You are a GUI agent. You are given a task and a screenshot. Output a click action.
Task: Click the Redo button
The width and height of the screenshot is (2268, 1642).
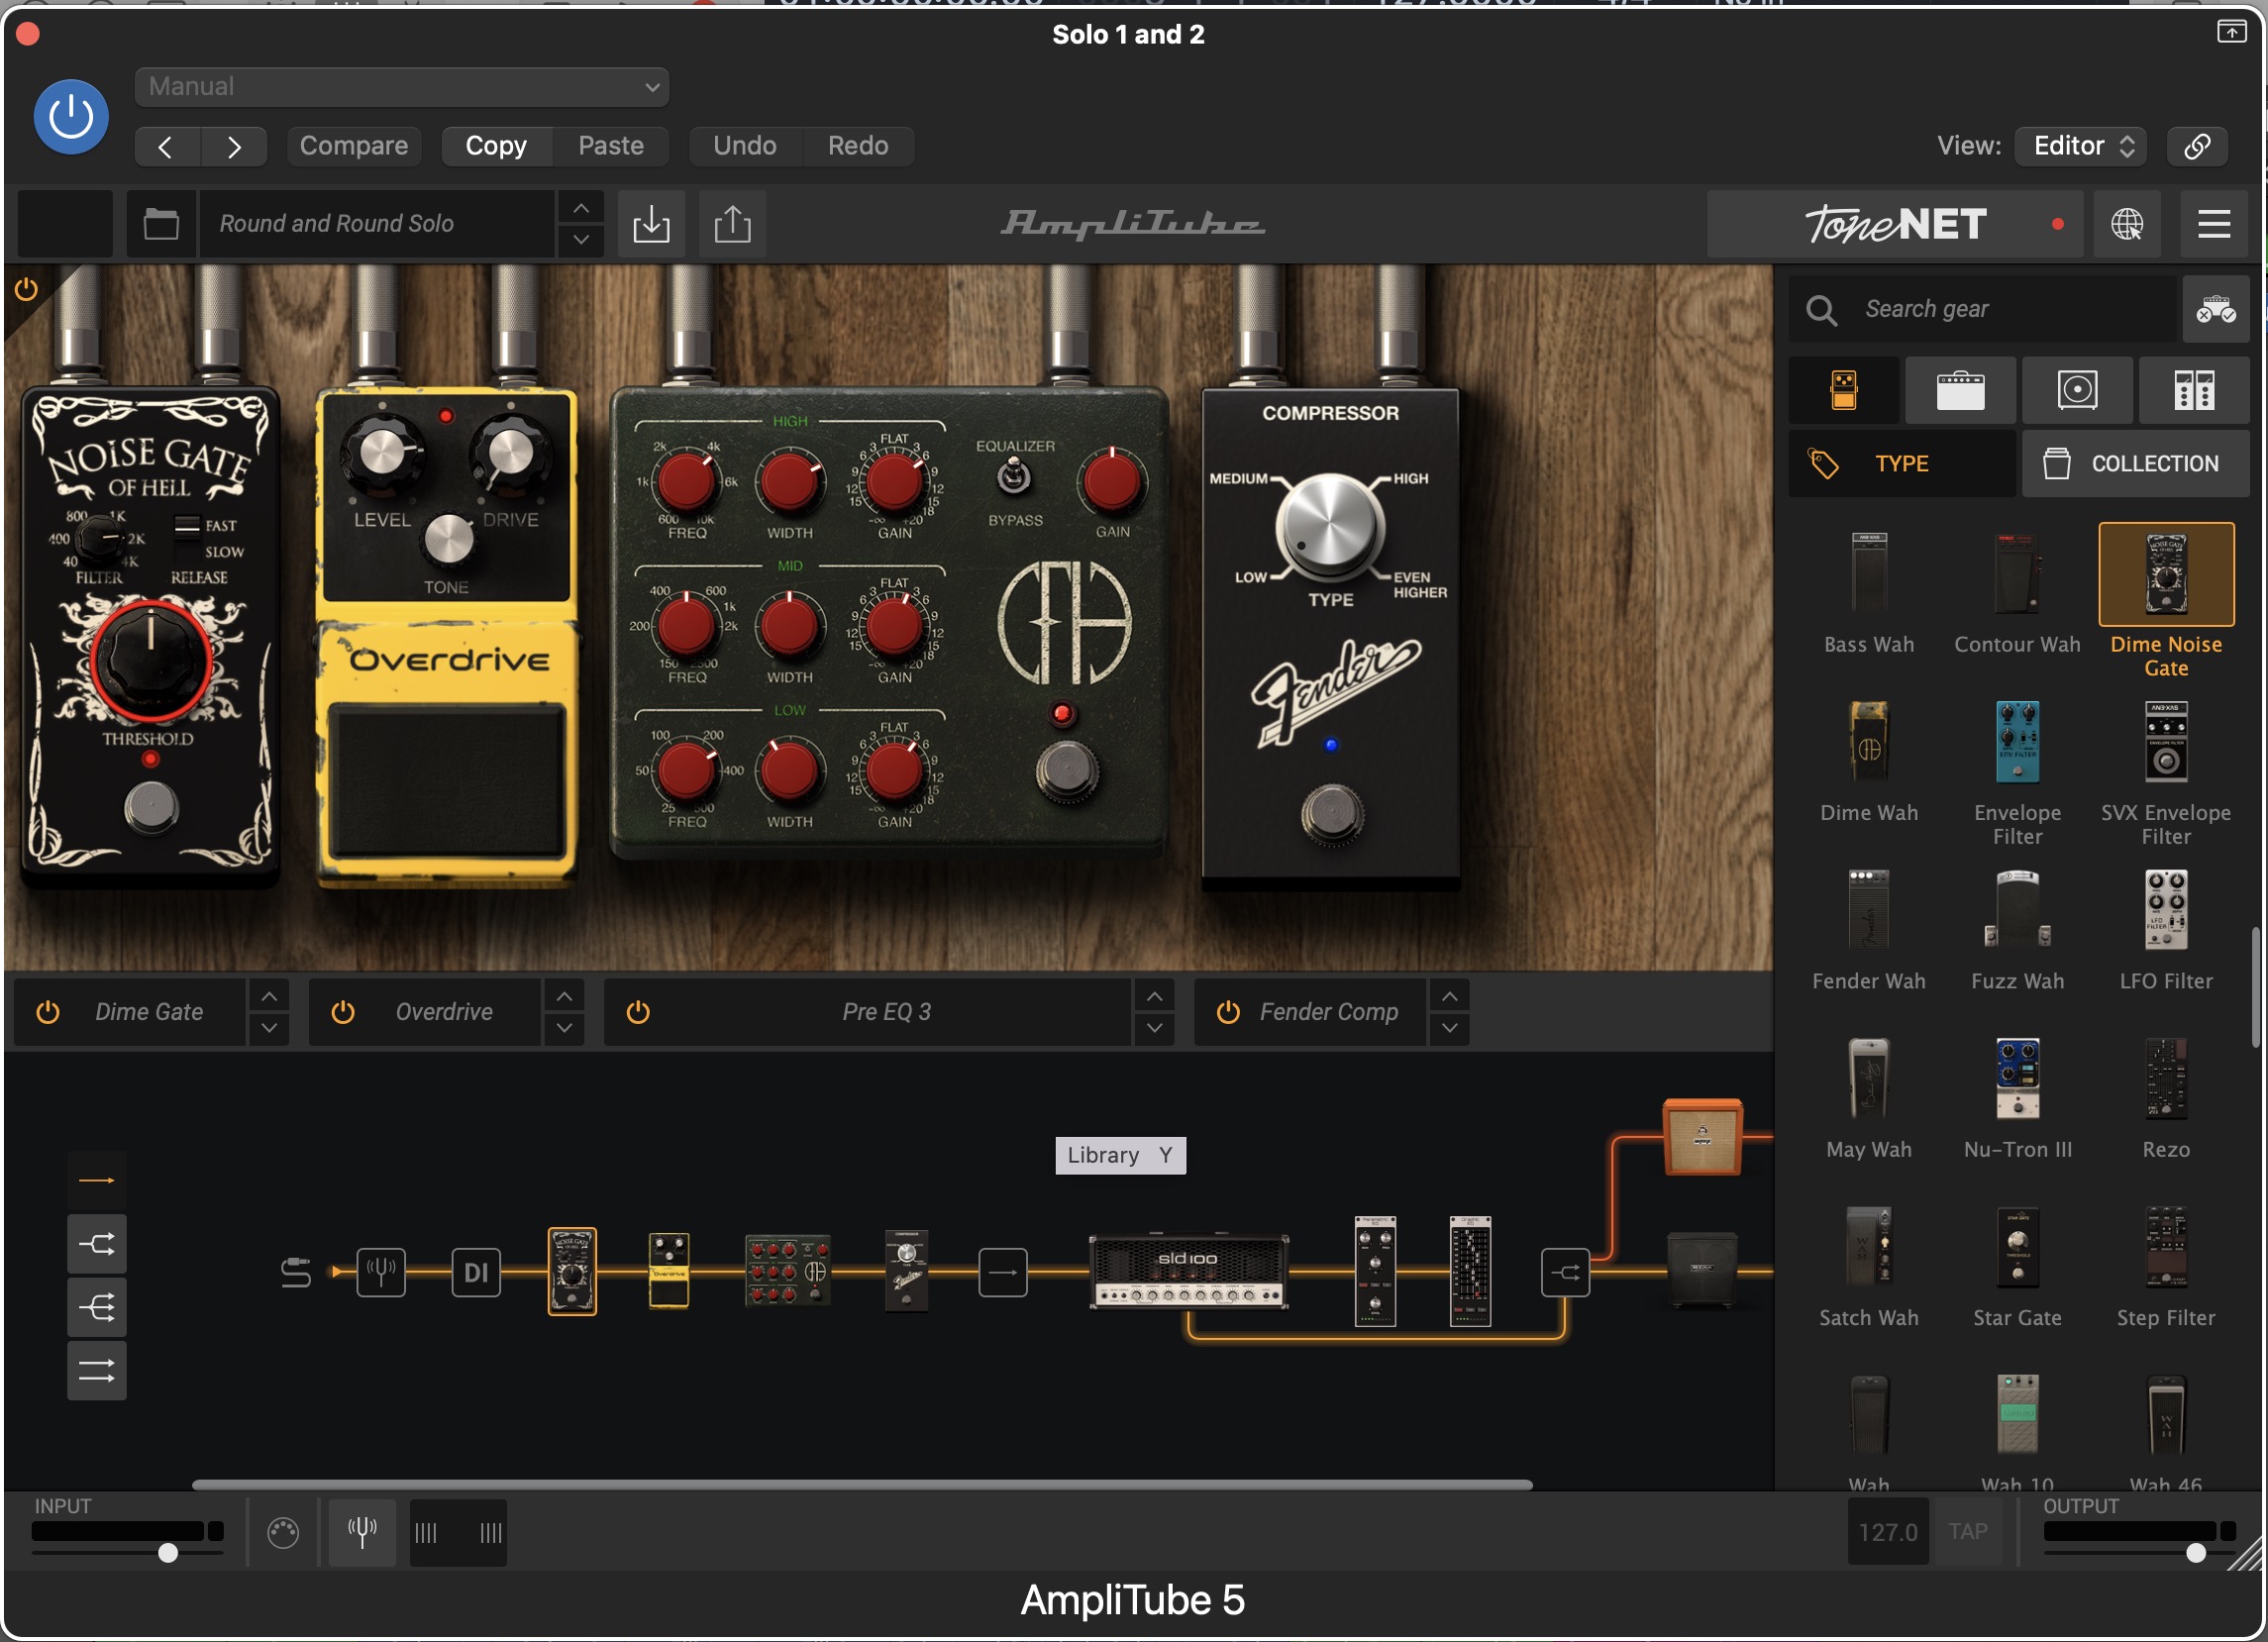click(x=858, y=146)
